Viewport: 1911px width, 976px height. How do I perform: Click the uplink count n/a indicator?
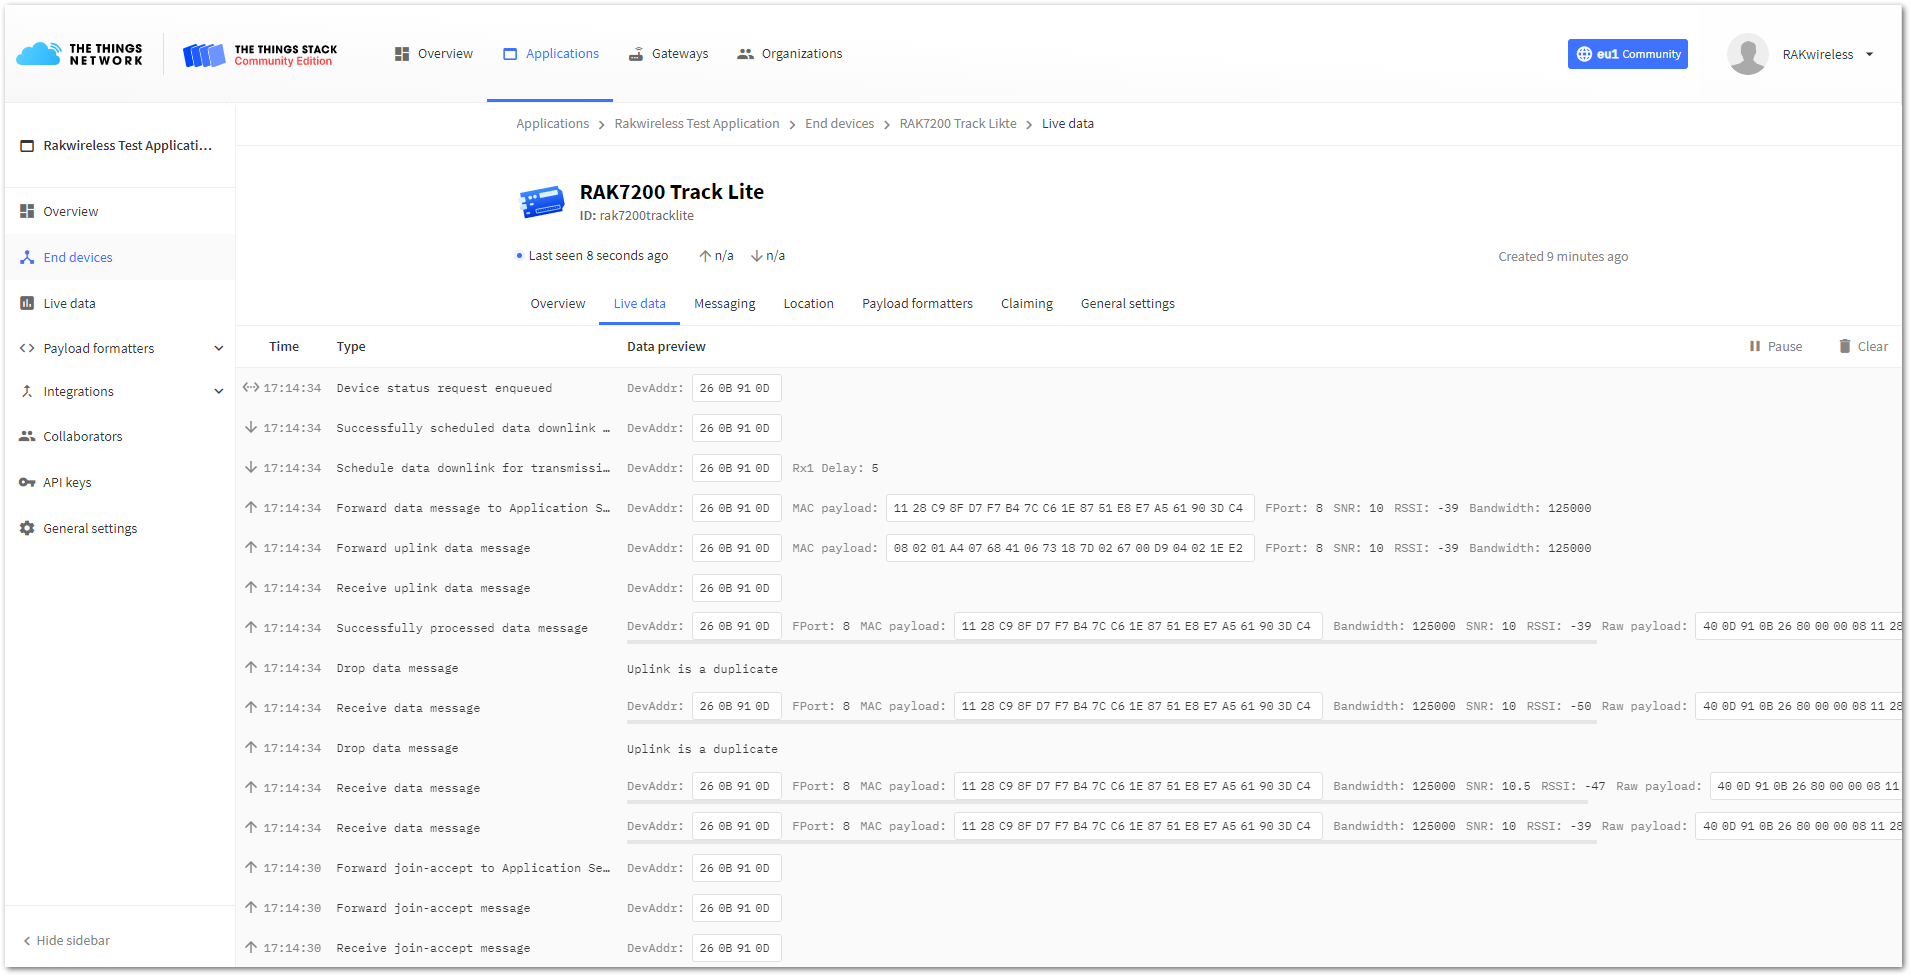[x=716, y=256]
